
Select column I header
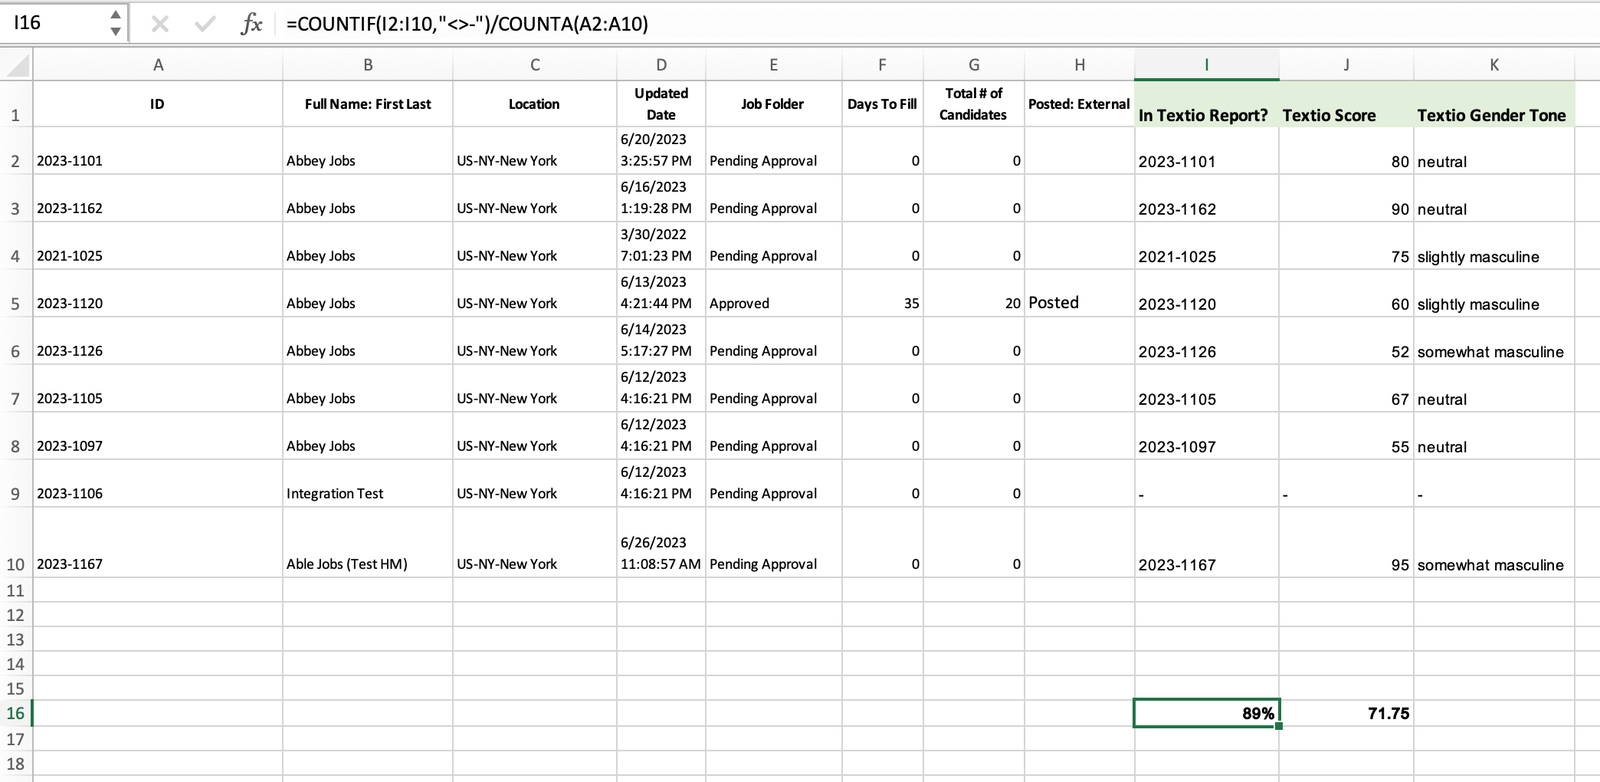click(1206, 65)
